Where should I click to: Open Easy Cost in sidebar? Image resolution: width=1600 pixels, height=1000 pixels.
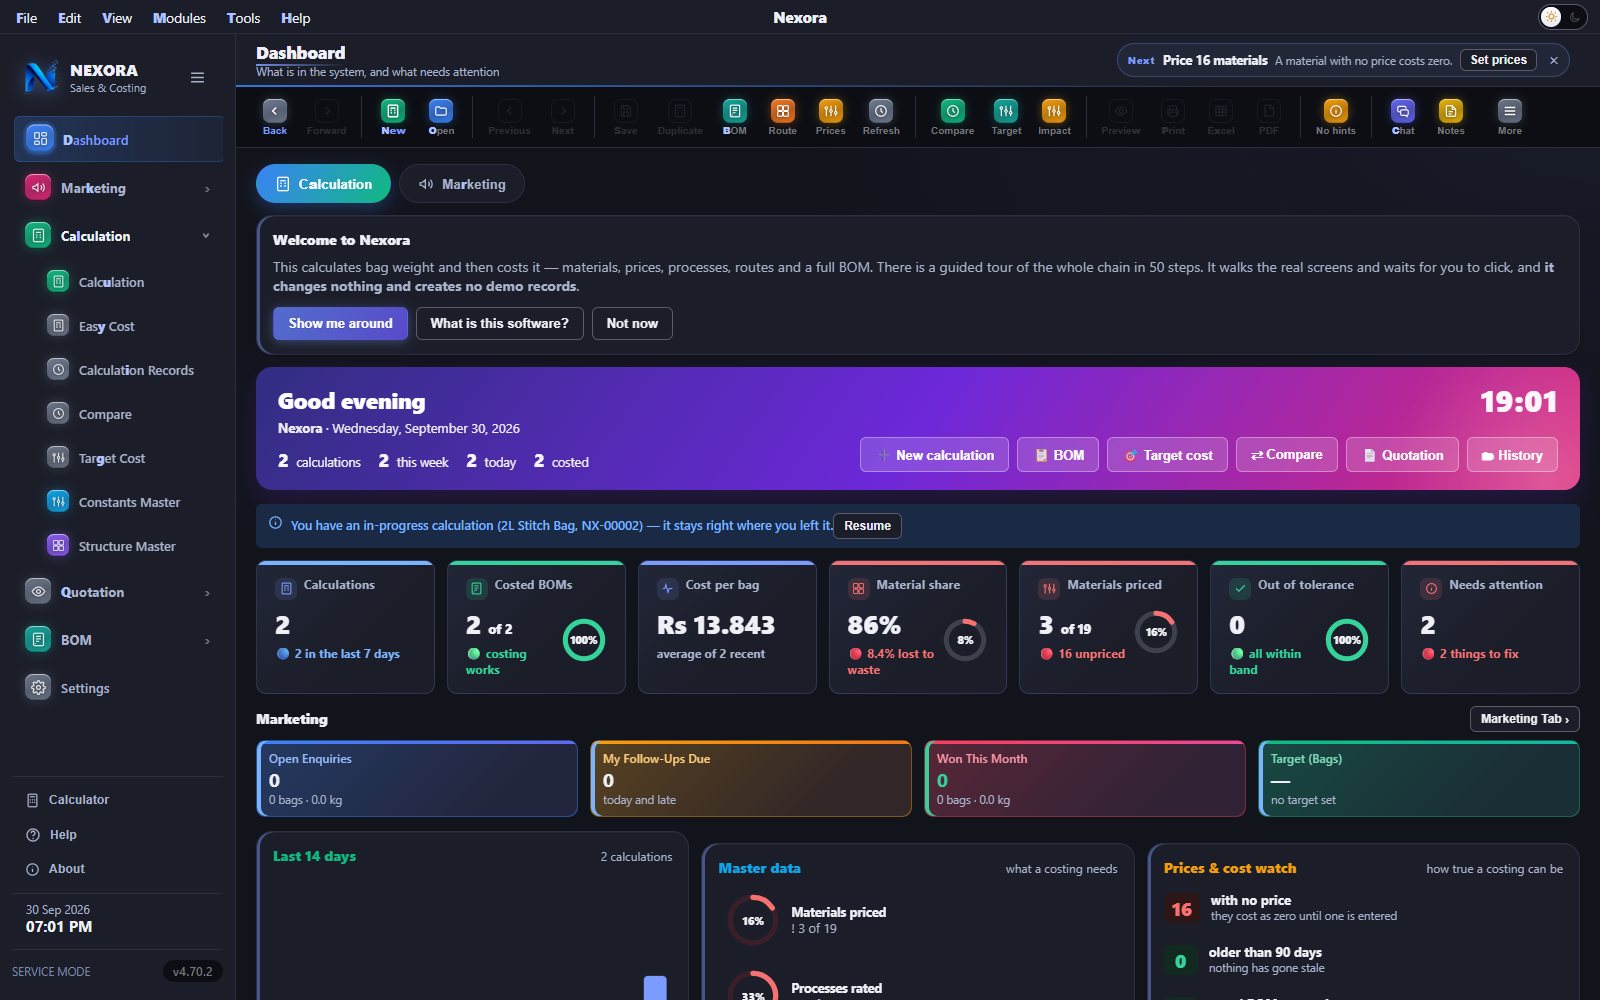[x=119, y=326]
